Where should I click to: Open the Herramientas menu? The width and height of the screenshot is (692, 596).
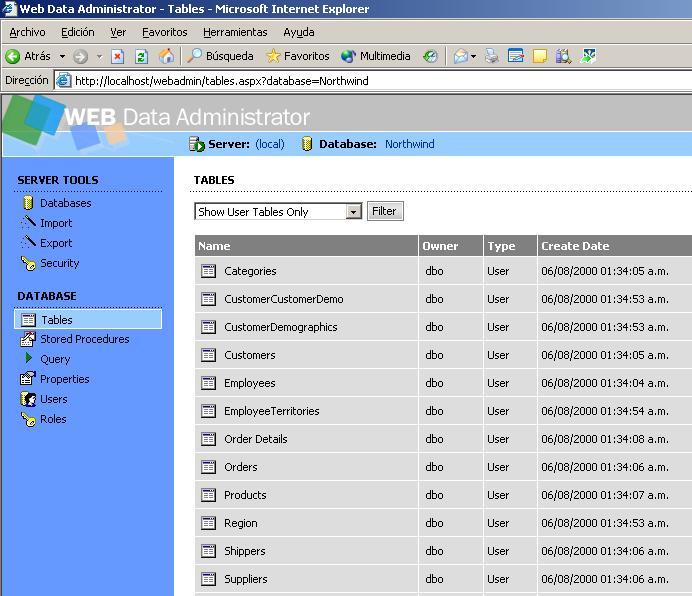(235, 32)
